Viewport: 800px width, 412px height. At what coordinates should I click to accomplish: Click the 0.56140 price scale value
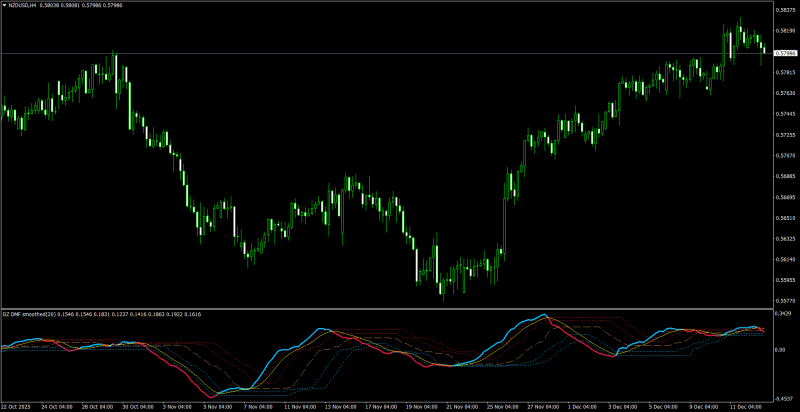tap(785, 260)
